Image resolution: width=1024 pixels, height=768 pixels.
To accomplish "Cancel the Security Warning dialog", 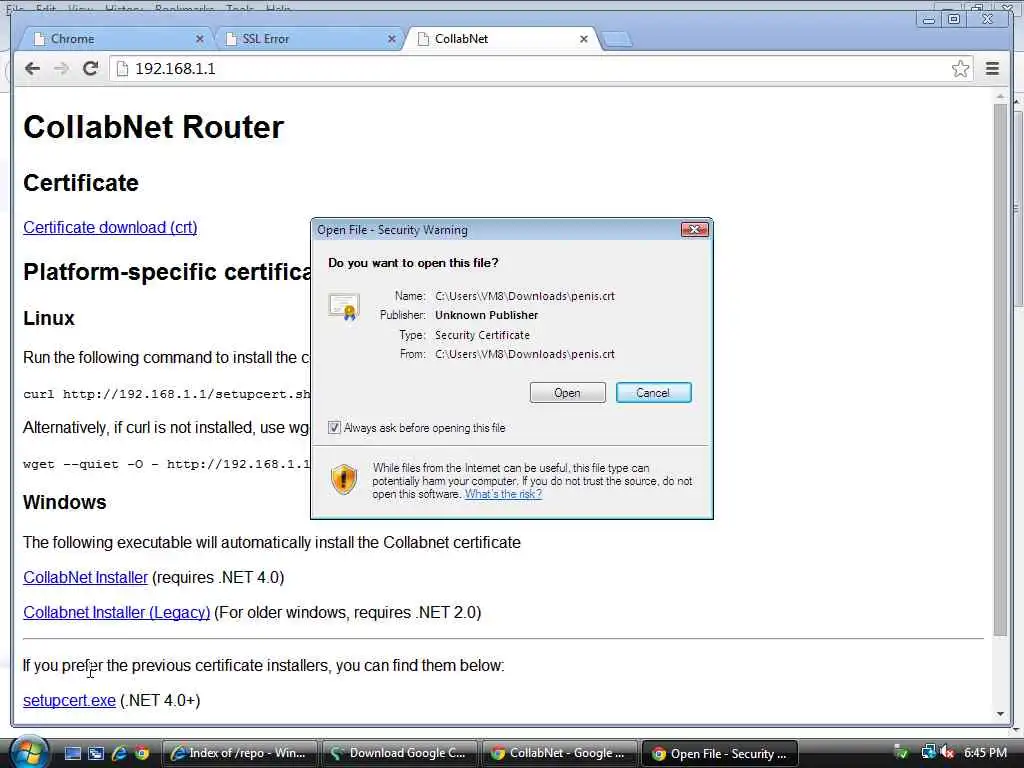I will [x=653, y=392].
